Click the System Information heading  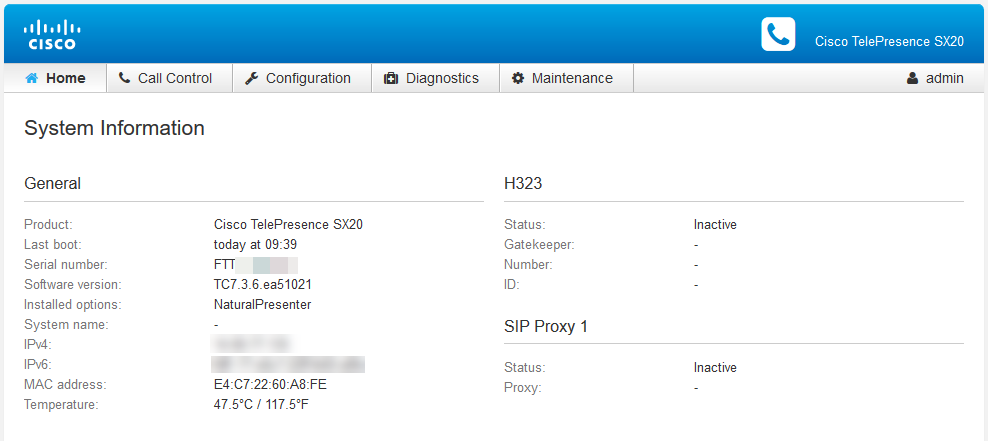point(114,128)
